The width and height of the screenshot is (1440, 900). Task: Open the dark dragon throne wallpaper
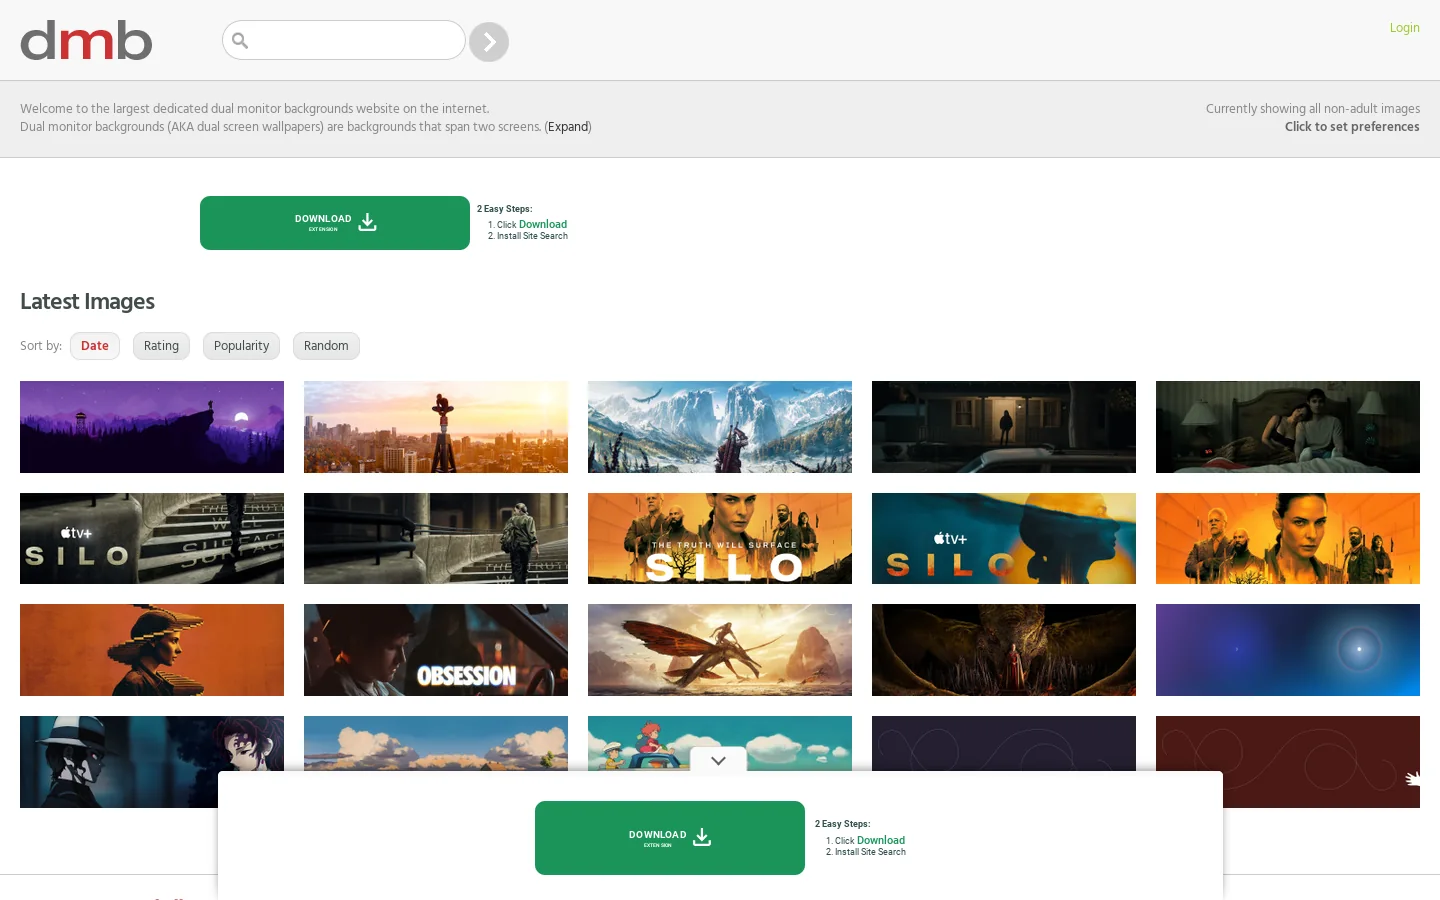(x=1004, y=650)
